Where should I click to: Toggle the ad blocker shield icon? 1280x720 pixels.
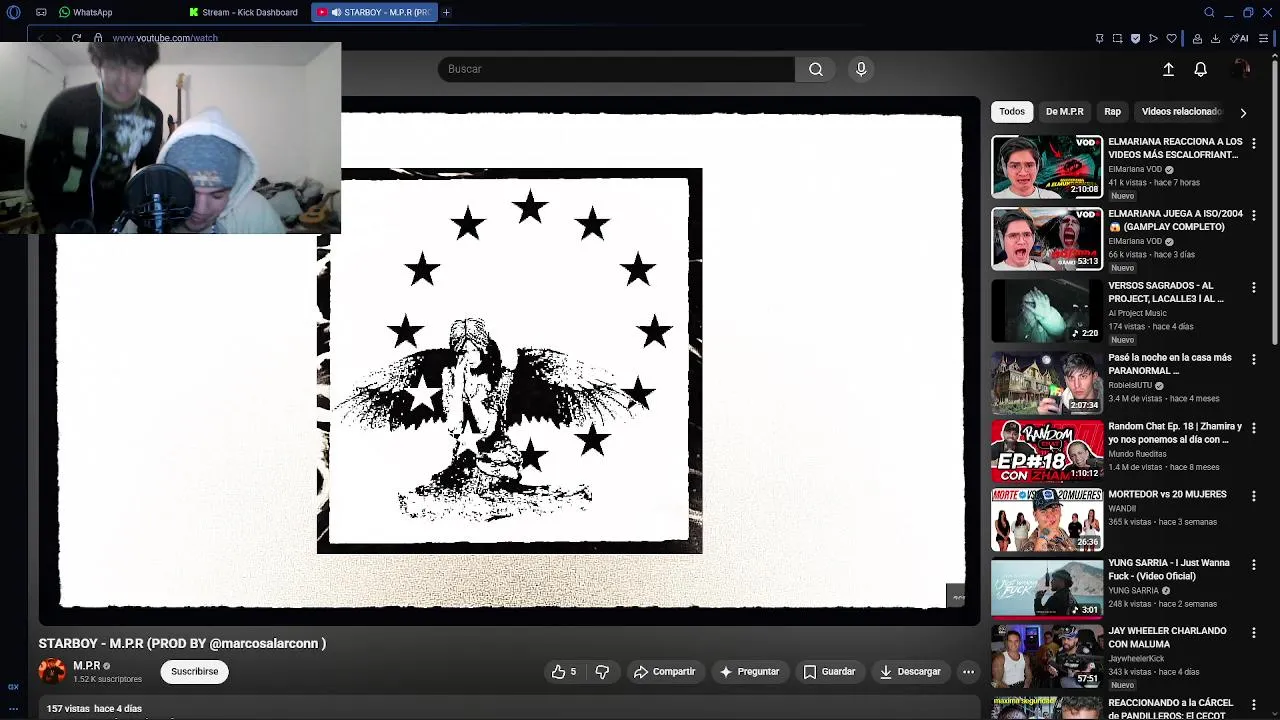point(1135,38)
